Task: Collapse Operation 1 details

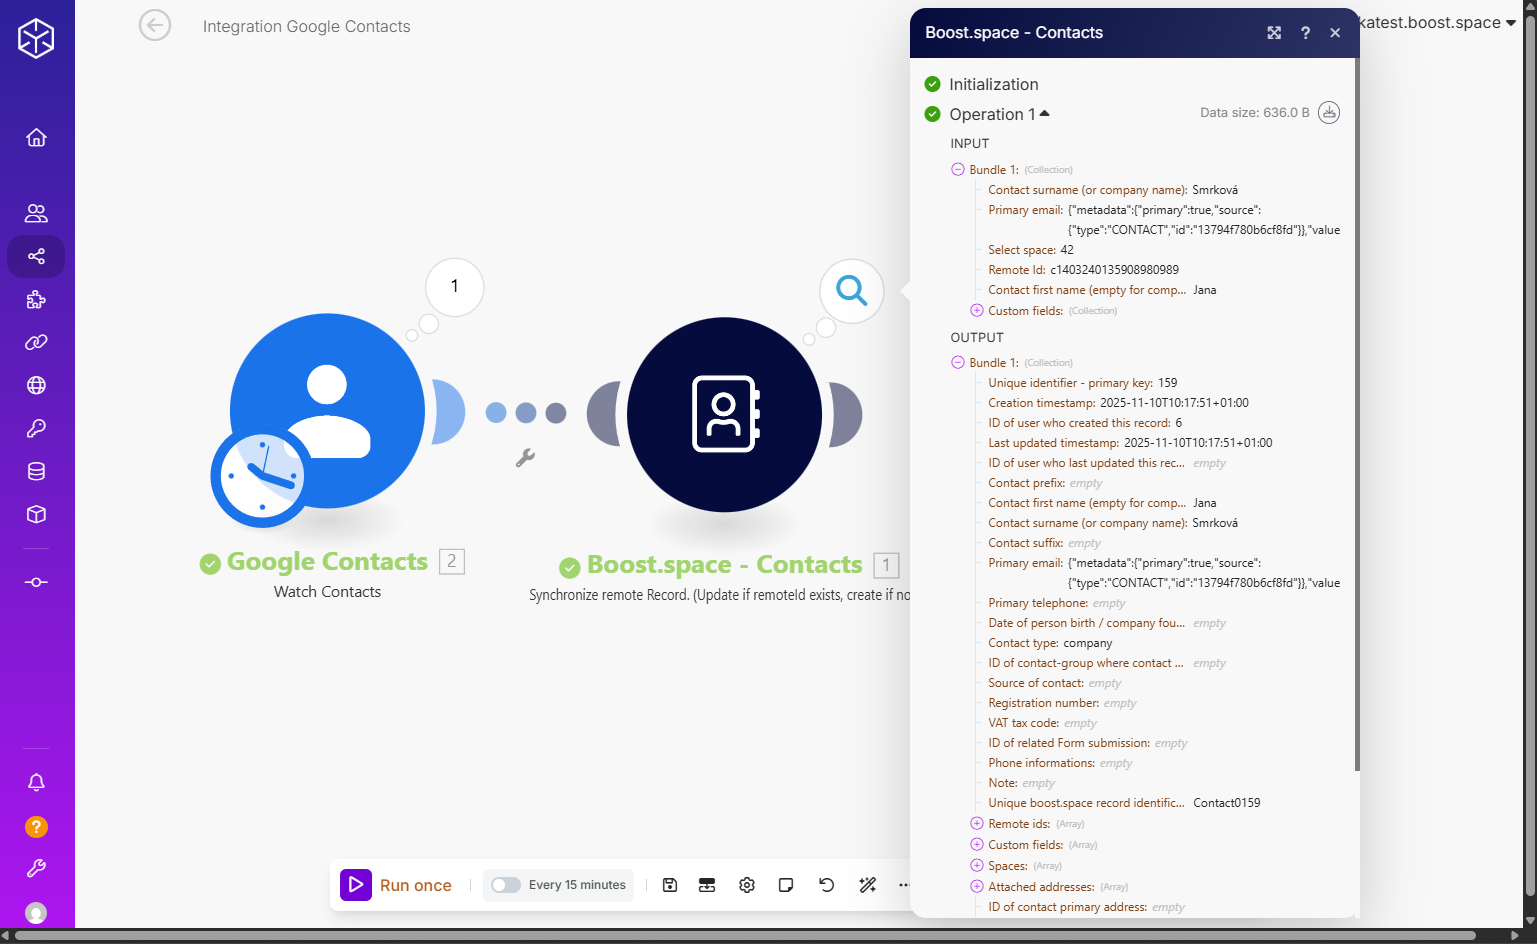Action: 1045,114
